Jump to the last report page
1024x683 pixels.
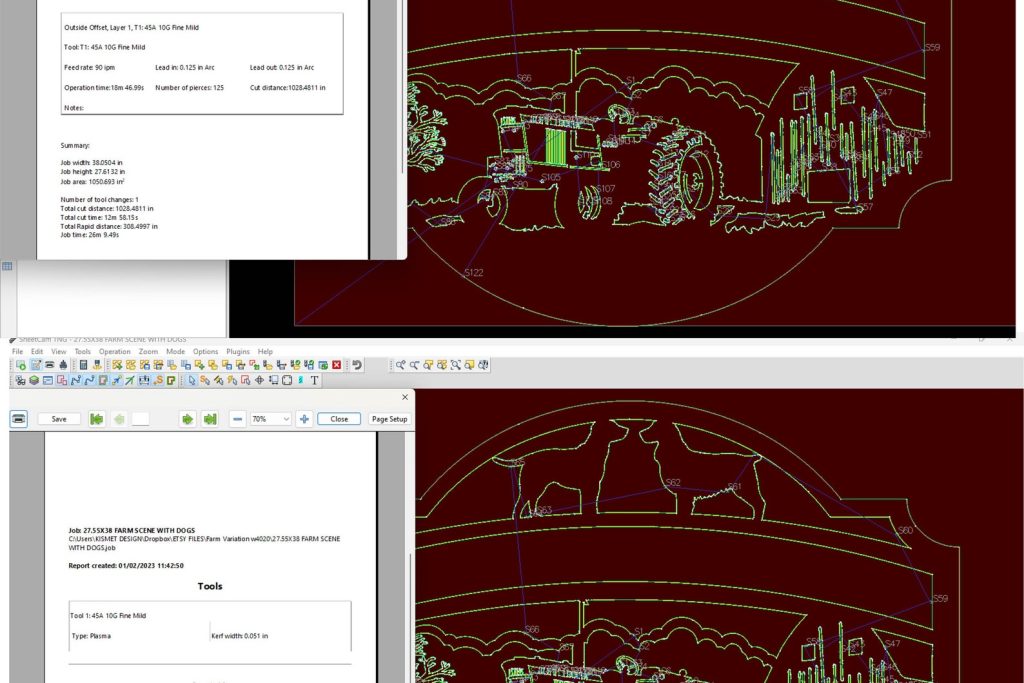click(210, 419)
